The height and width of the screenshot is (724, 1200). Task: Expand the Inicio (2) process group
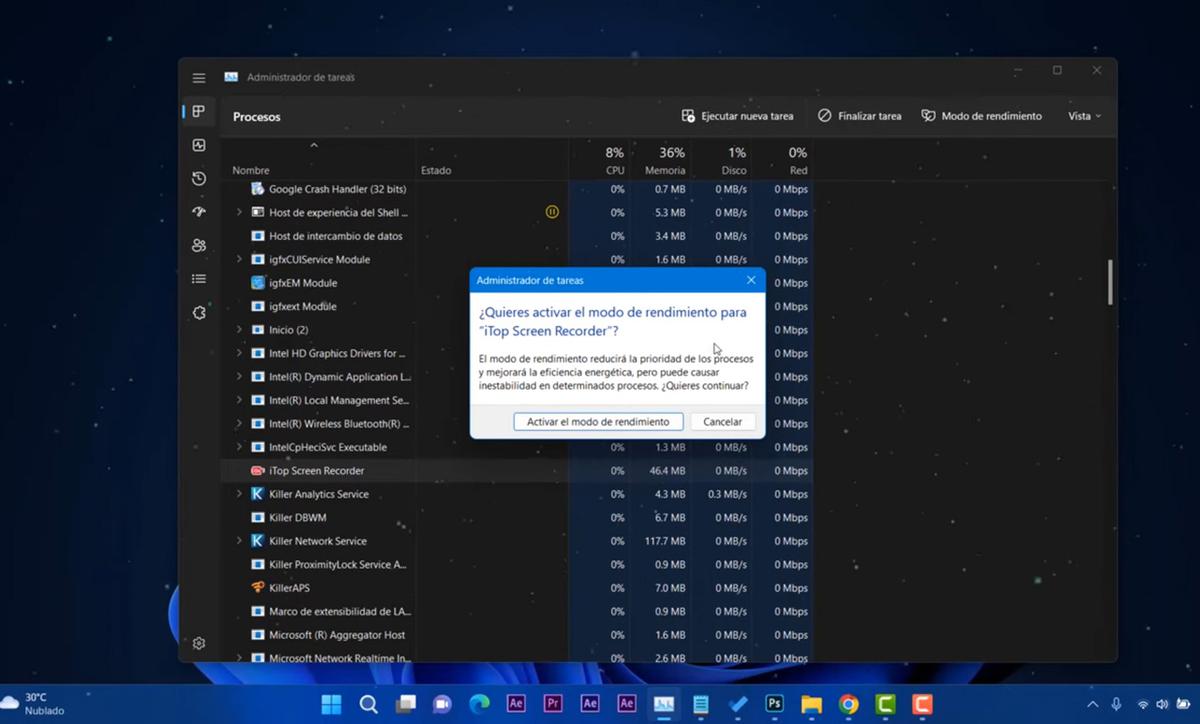[x=238, y=329]
